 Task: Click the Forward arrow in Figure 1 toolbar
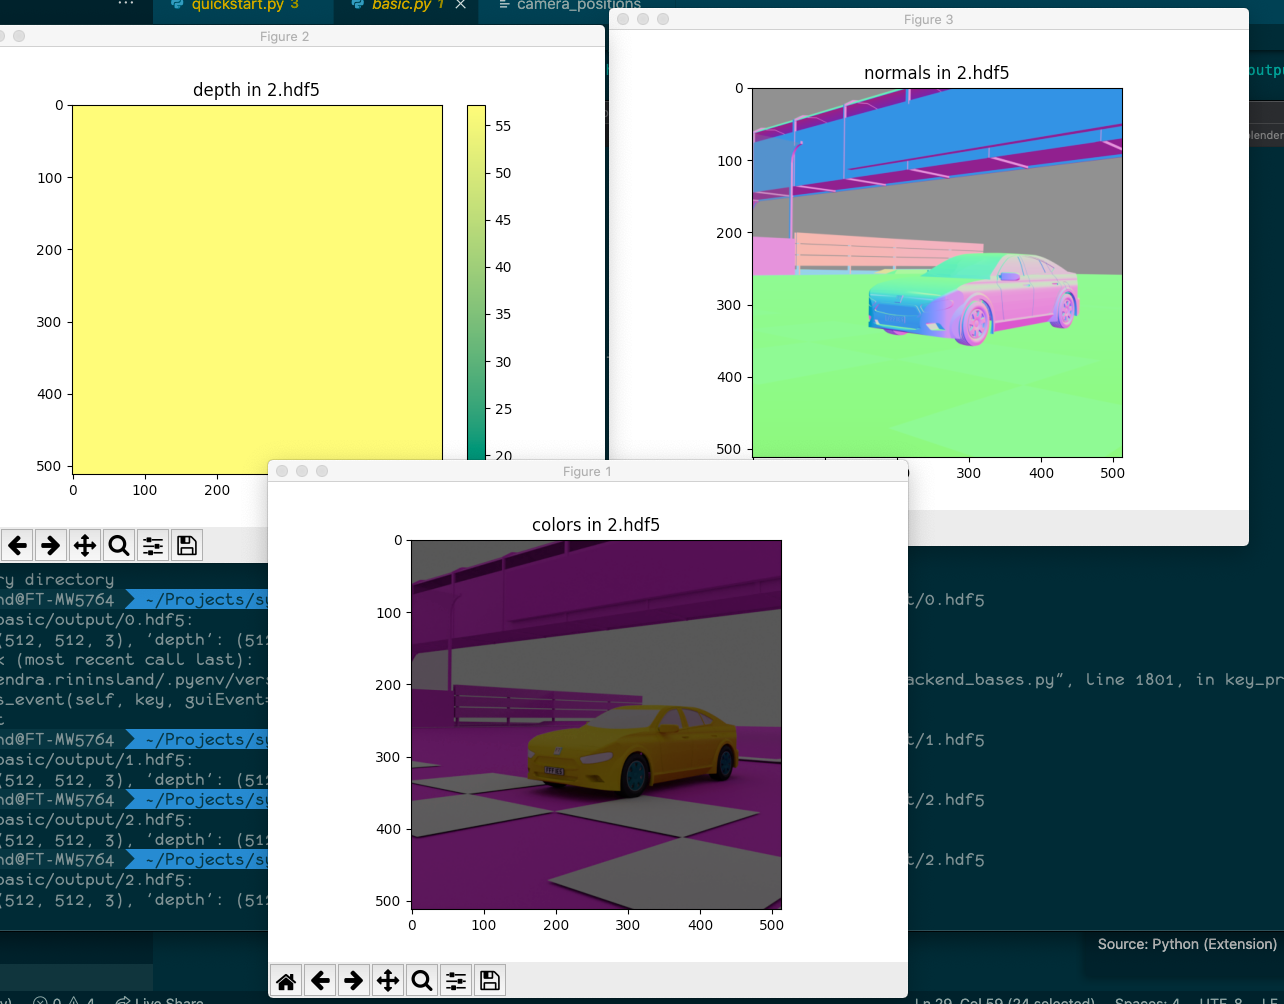pos(353,980)
